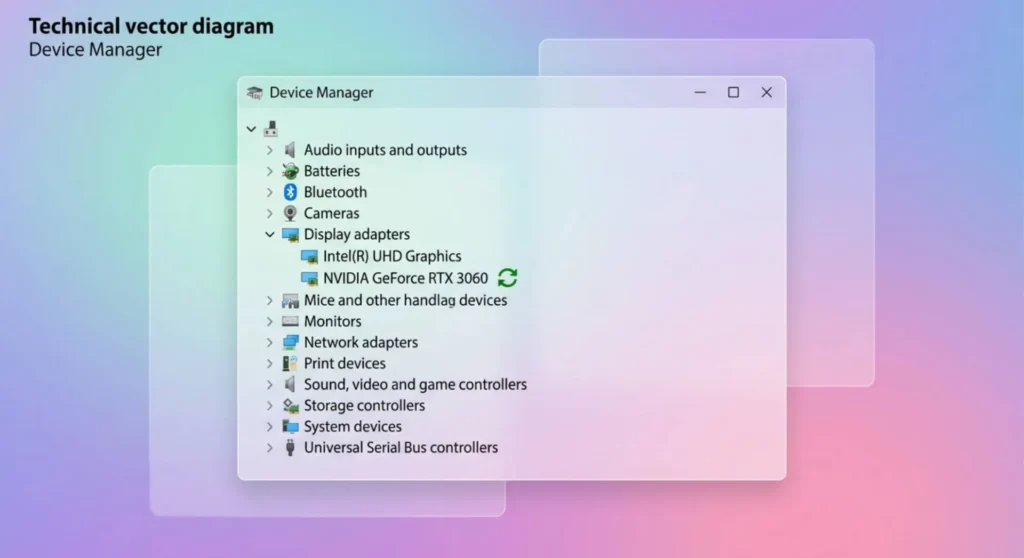Close the Device Manager window

coord(767,93)
